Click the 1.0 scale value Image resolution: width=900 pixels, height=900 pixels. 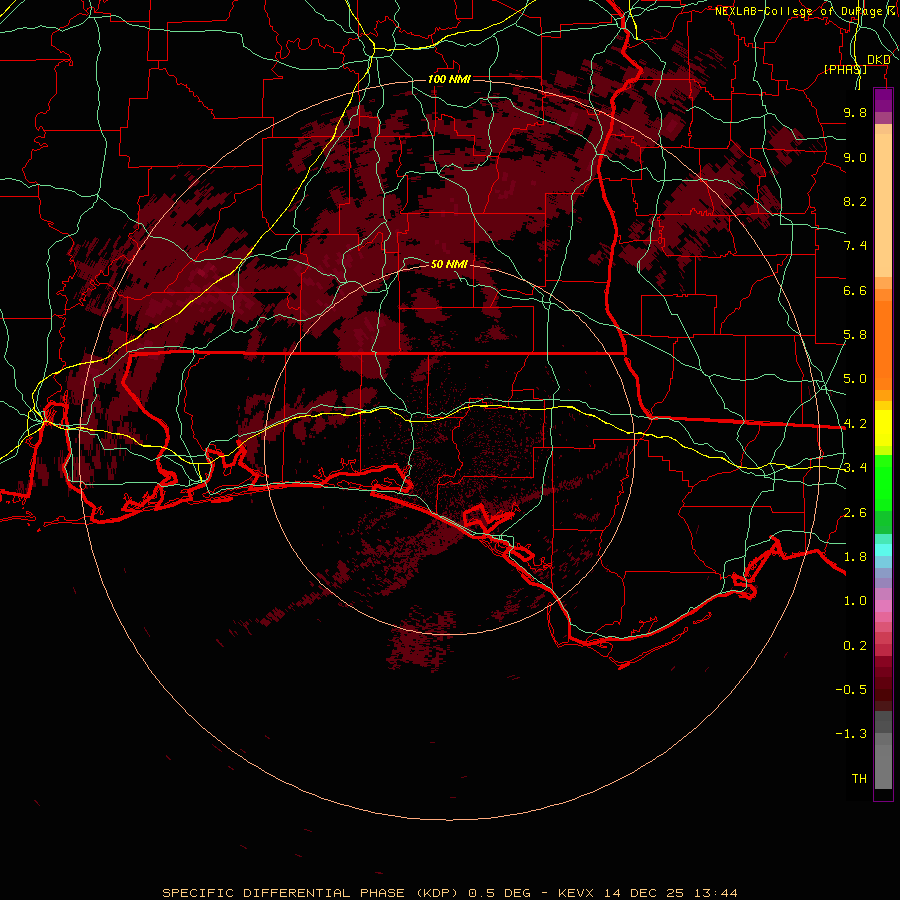coord(855,601)
